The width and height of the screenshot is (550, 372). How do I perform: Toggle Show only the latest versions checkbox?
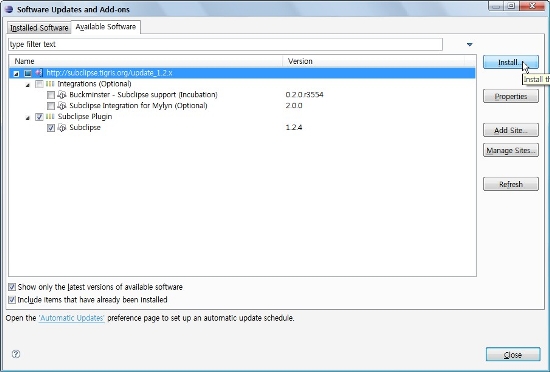coord(12,287)
